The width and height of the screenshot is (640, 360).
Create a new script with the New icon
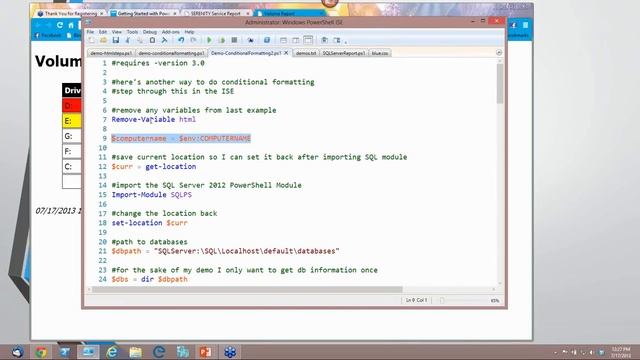pos(91,40)
